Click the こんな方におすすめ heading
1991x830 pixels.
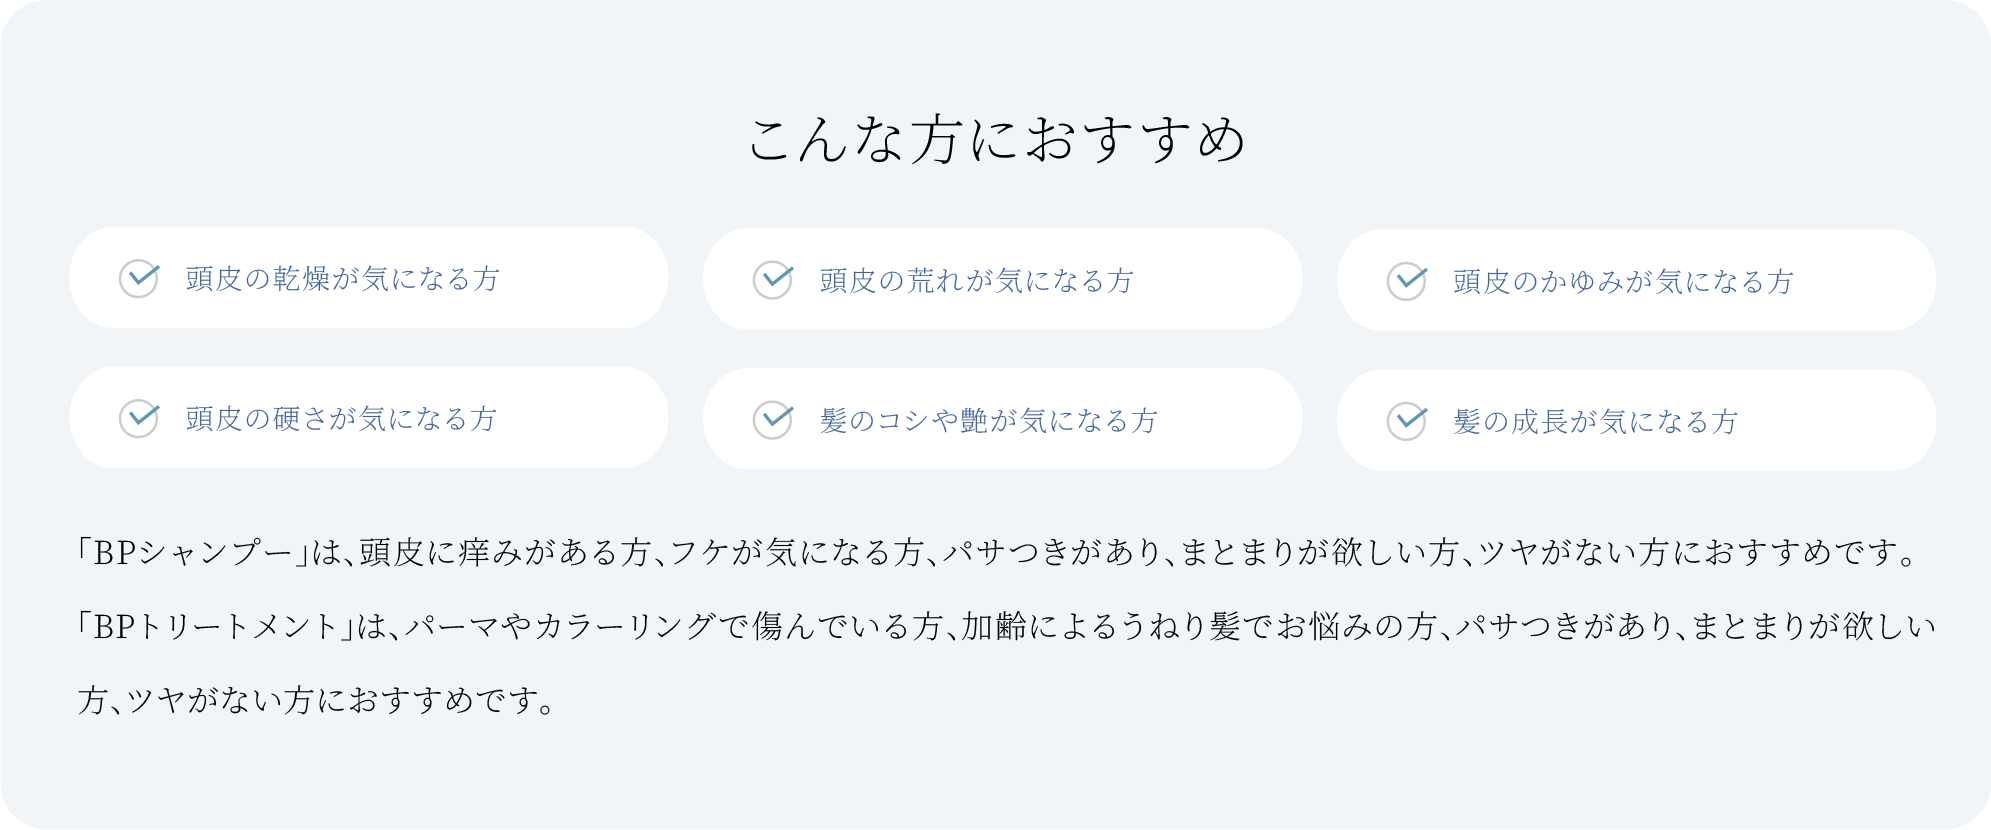[x=997, y=140]
